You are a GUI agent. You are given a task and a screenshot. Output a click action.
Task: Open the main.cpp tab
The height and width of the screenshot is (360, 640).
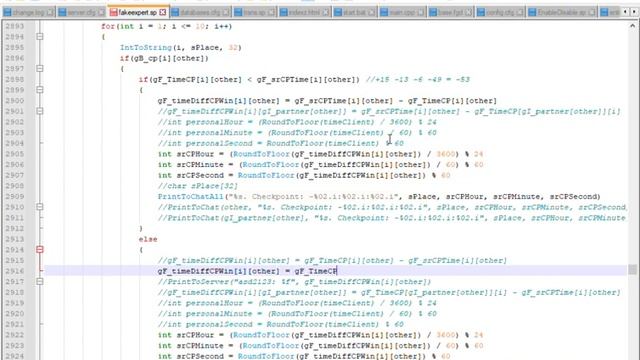pos(402,12)
